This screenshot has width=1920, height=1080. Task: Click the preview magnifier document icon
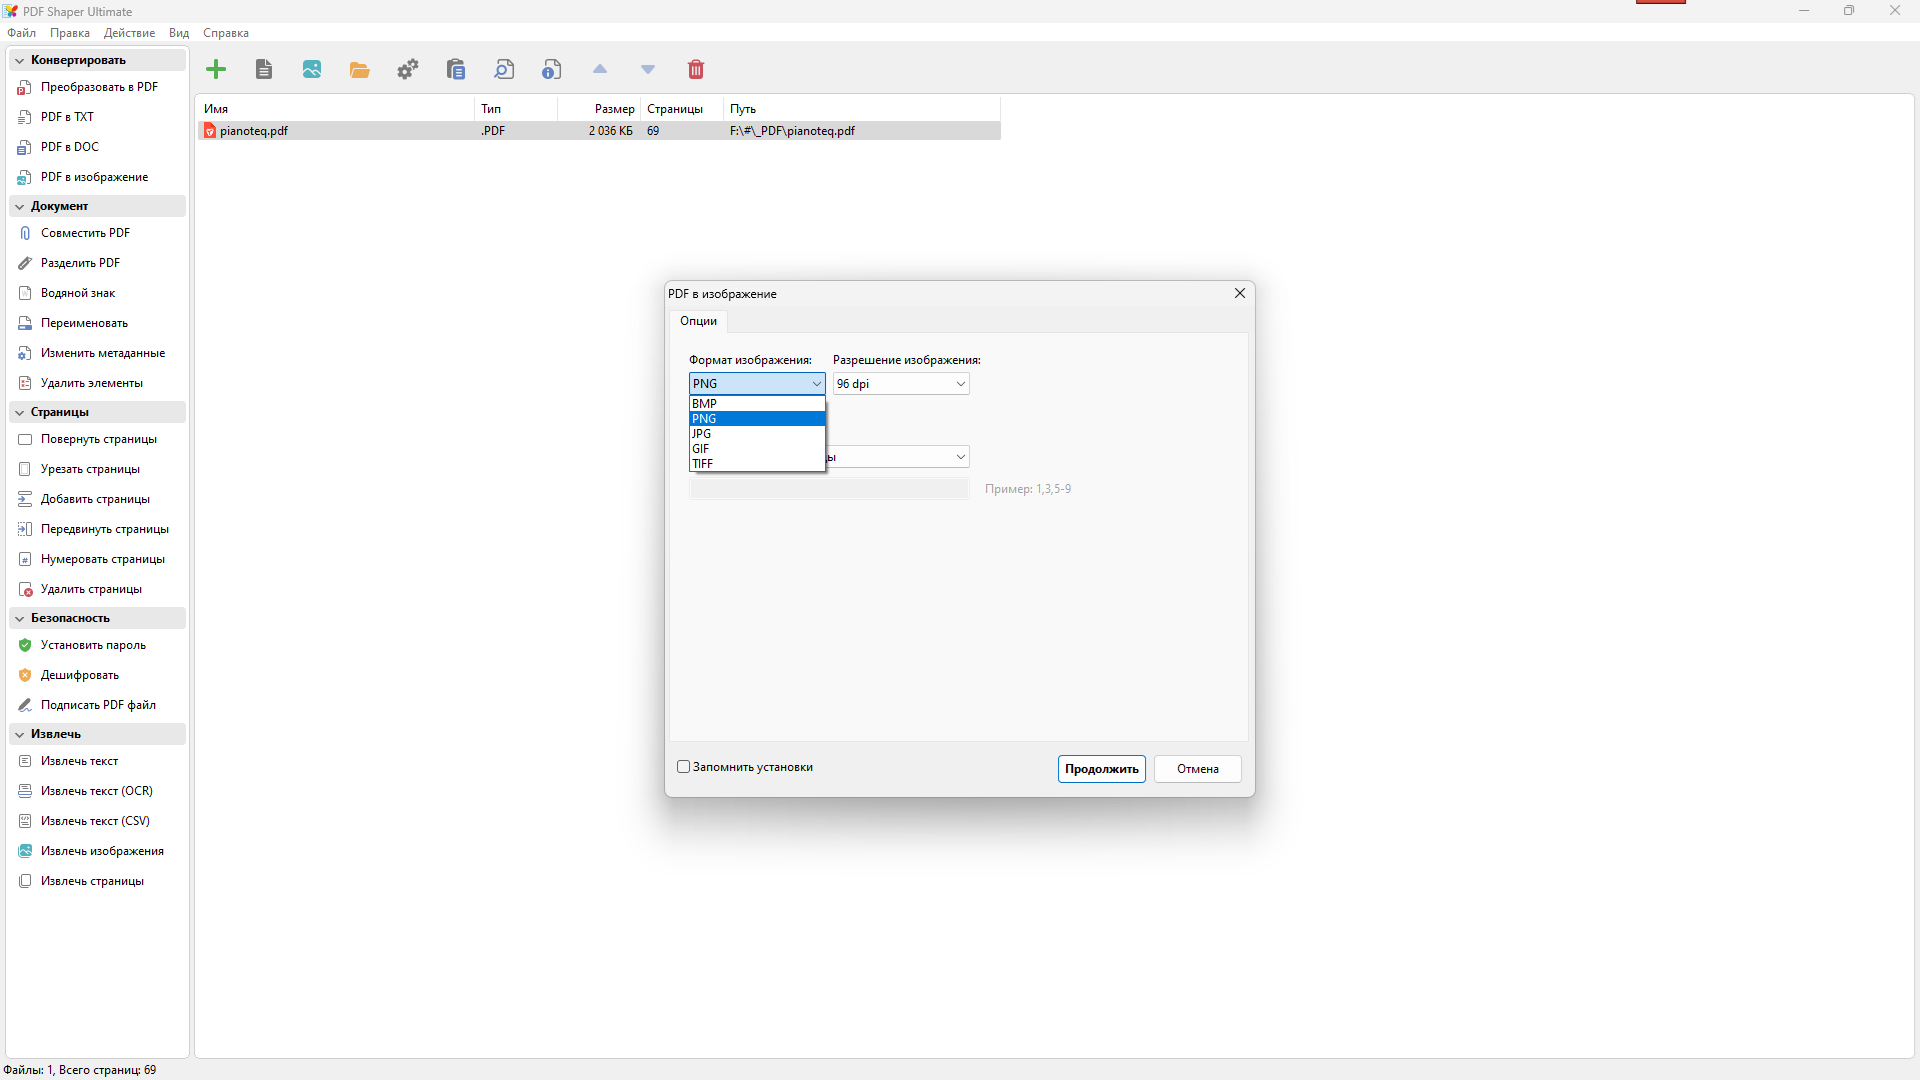[x=504, y=69]
